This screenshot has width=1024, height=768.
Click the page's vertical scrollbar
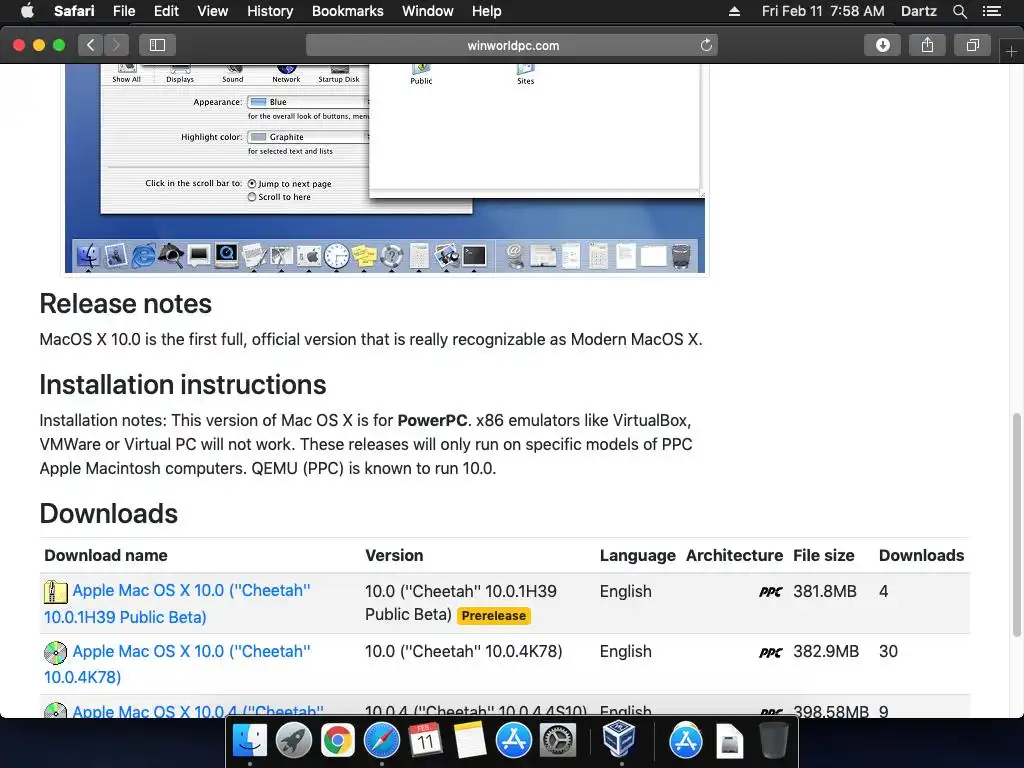[x=1017, y=524]
